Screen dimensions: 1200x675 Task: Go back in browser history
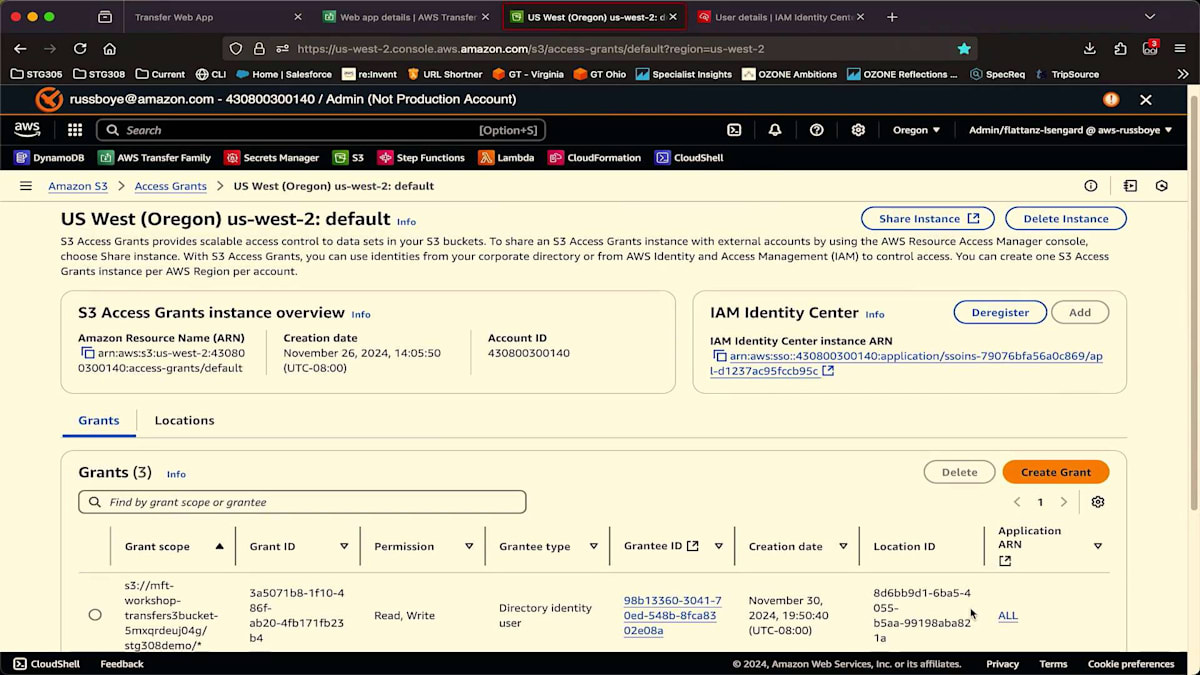click(x=20, y=48)
